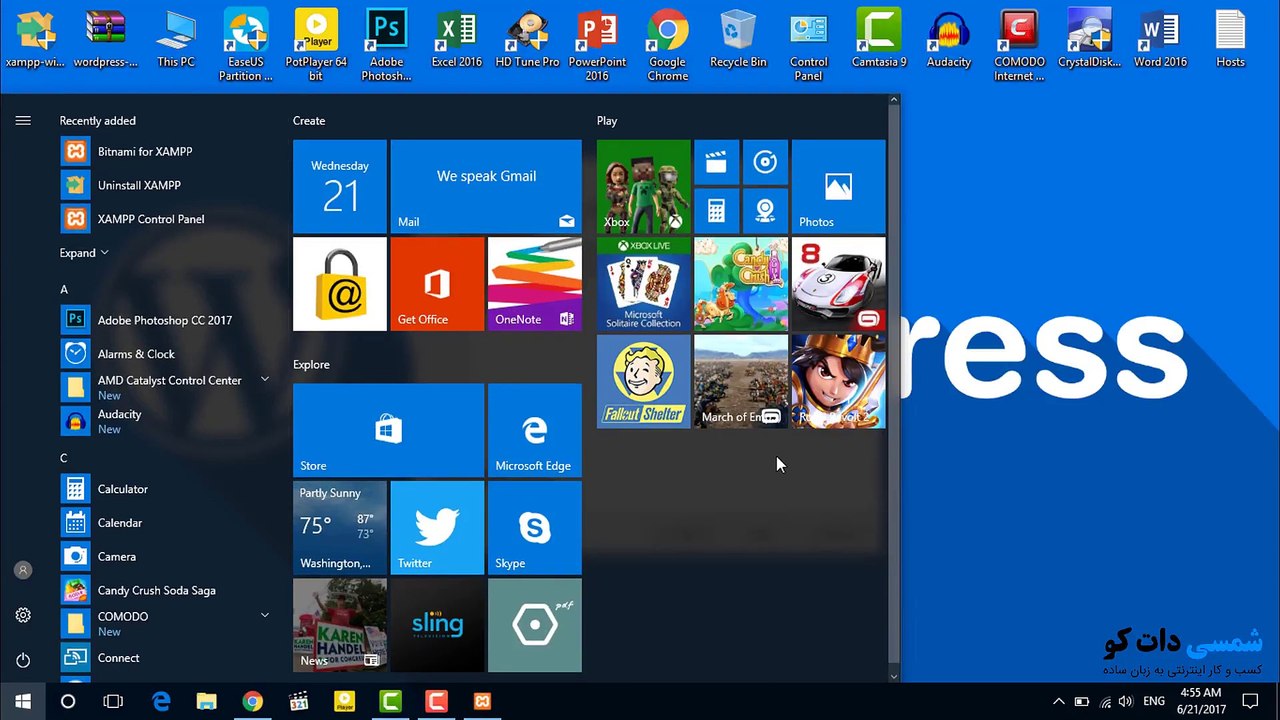Open the News tile
Viewport: 1280px width, 720px height.
coord(340,625)
